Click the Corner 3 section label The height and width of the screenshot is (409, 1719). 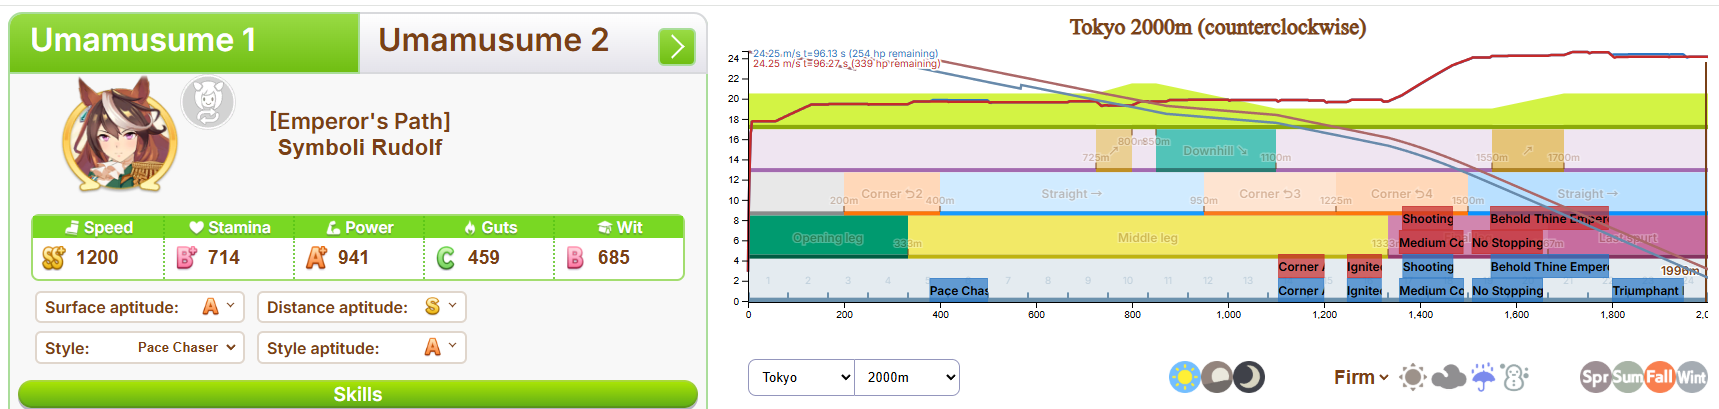point(1270,193)
